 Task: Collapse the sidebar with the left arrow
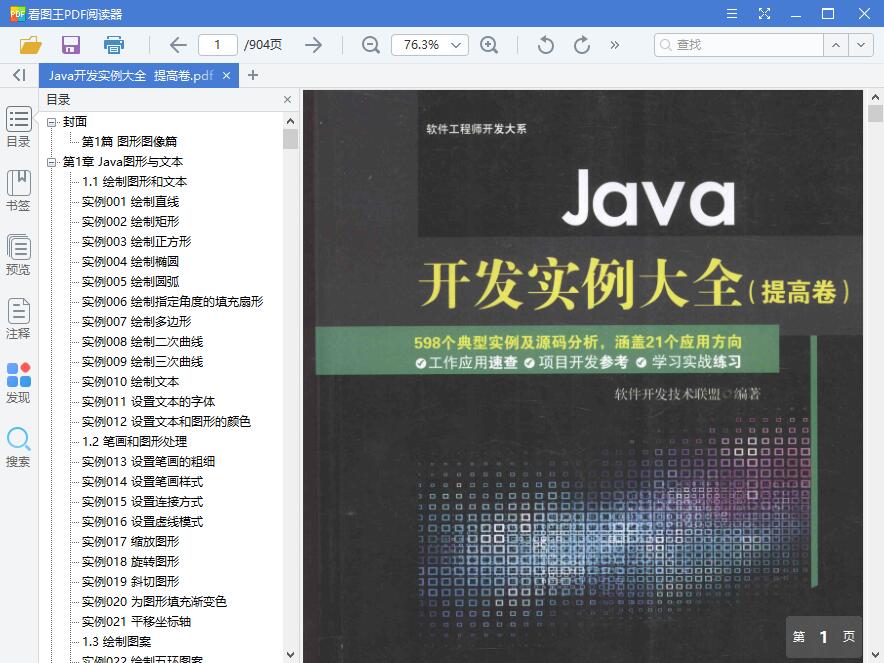19,75
